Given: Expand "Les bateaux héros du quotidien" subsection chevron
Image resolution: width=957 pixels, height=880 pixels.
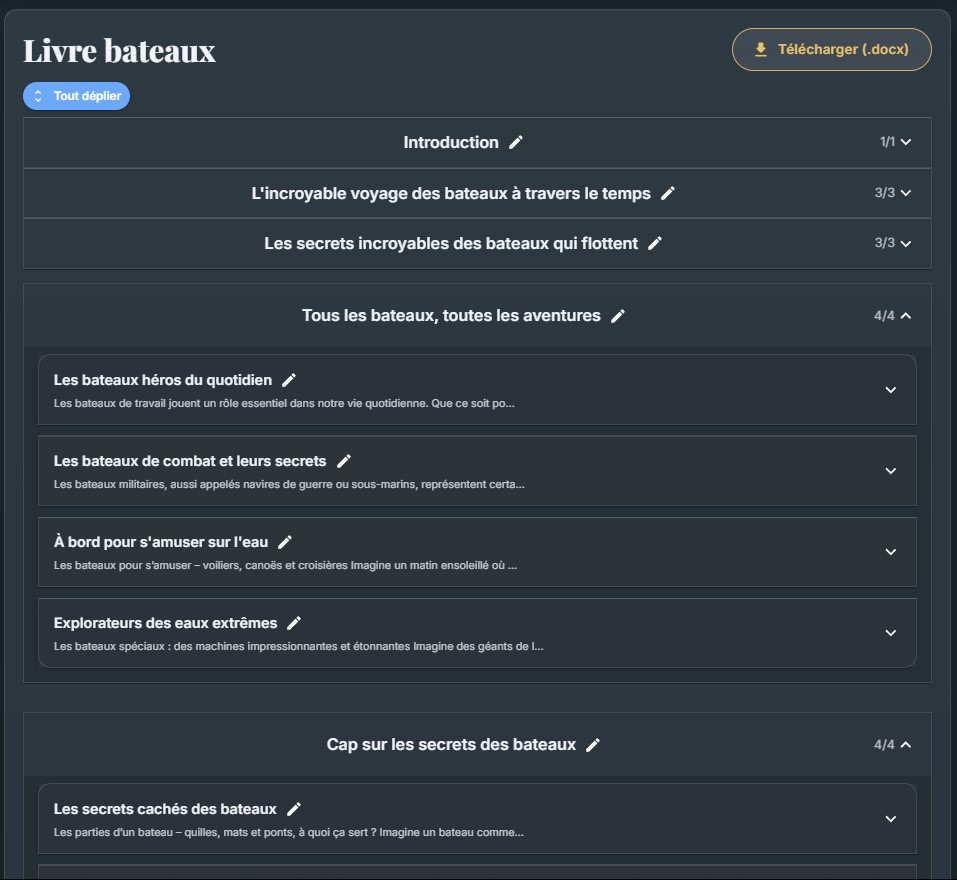Looking at the screenshot, I should [x=891, y=390].
